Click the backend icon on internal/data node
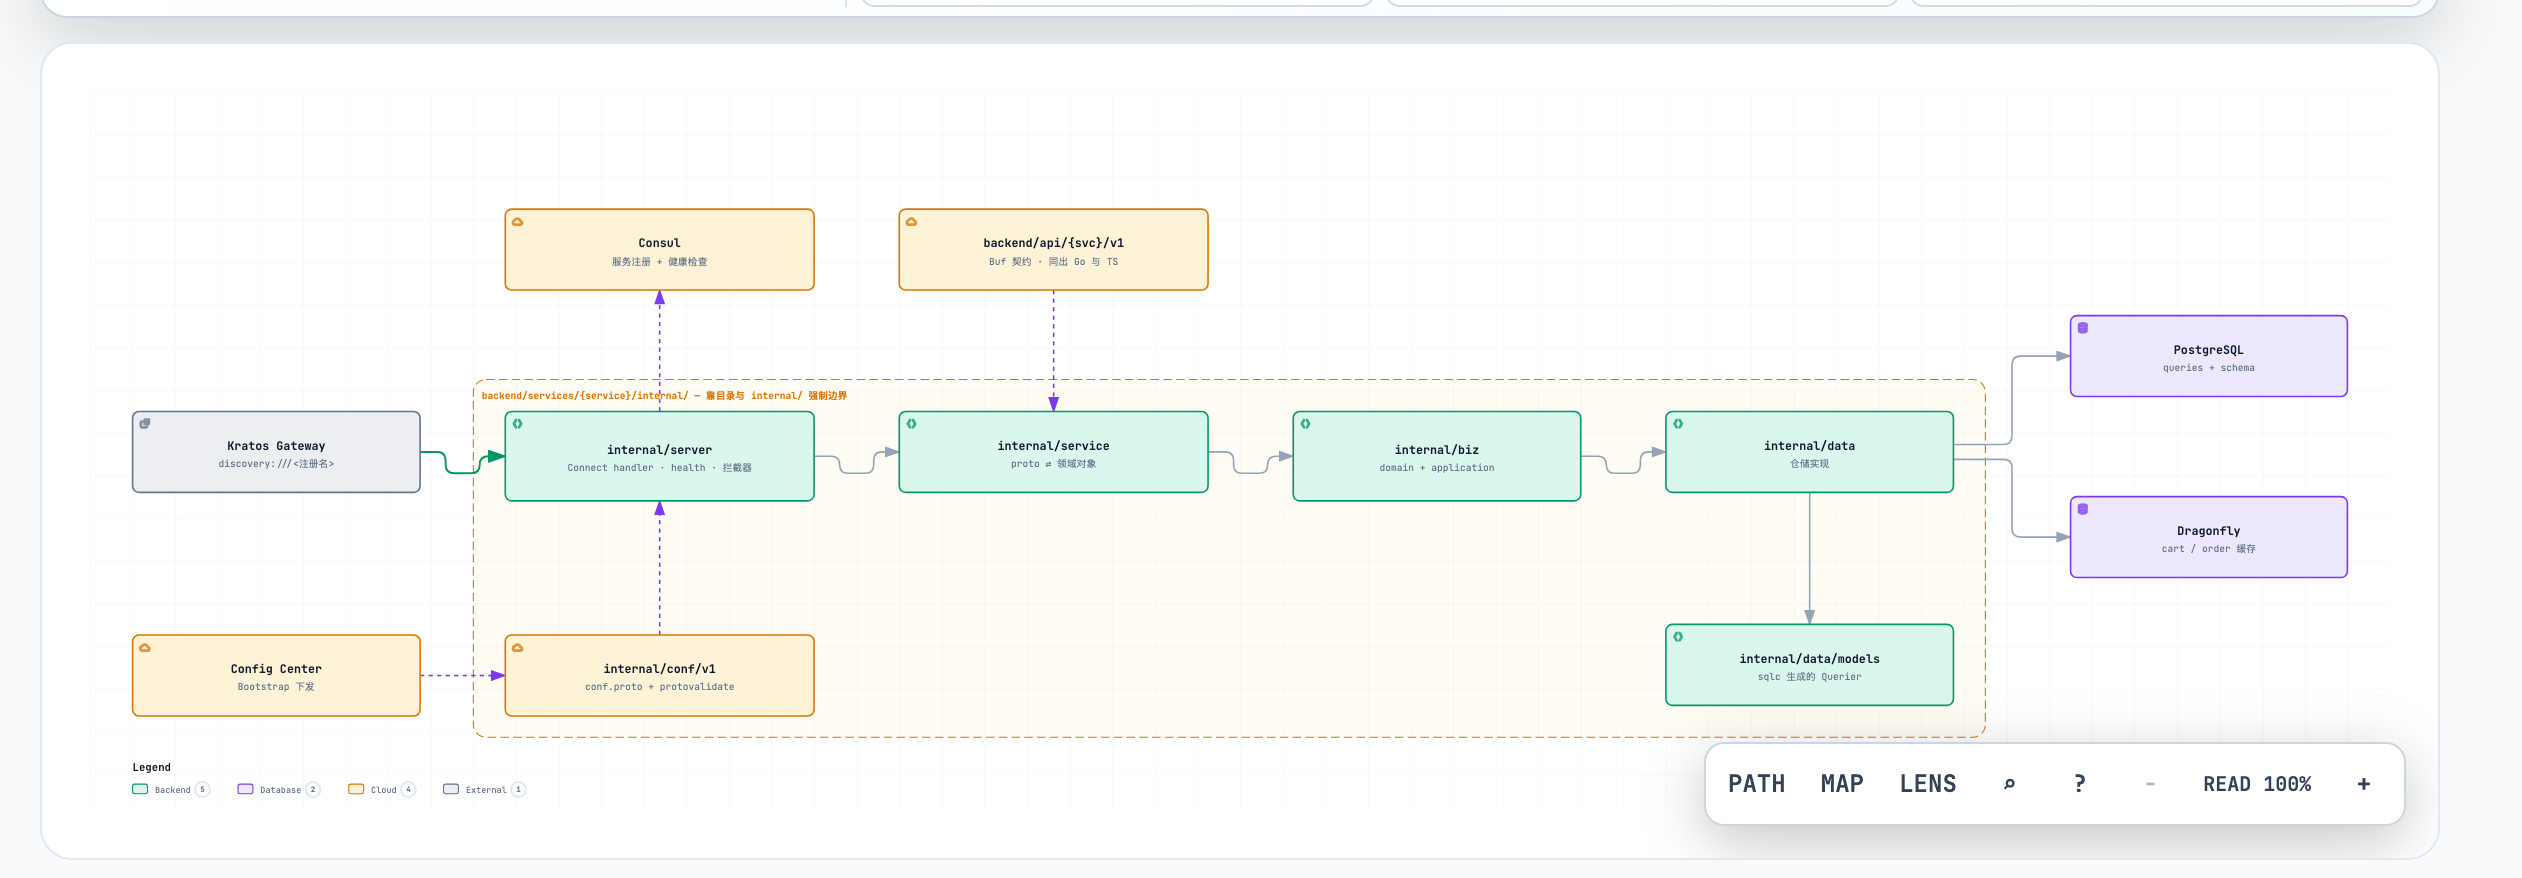The height and width of the screenshot is (878, 2522). [1678, 424]
